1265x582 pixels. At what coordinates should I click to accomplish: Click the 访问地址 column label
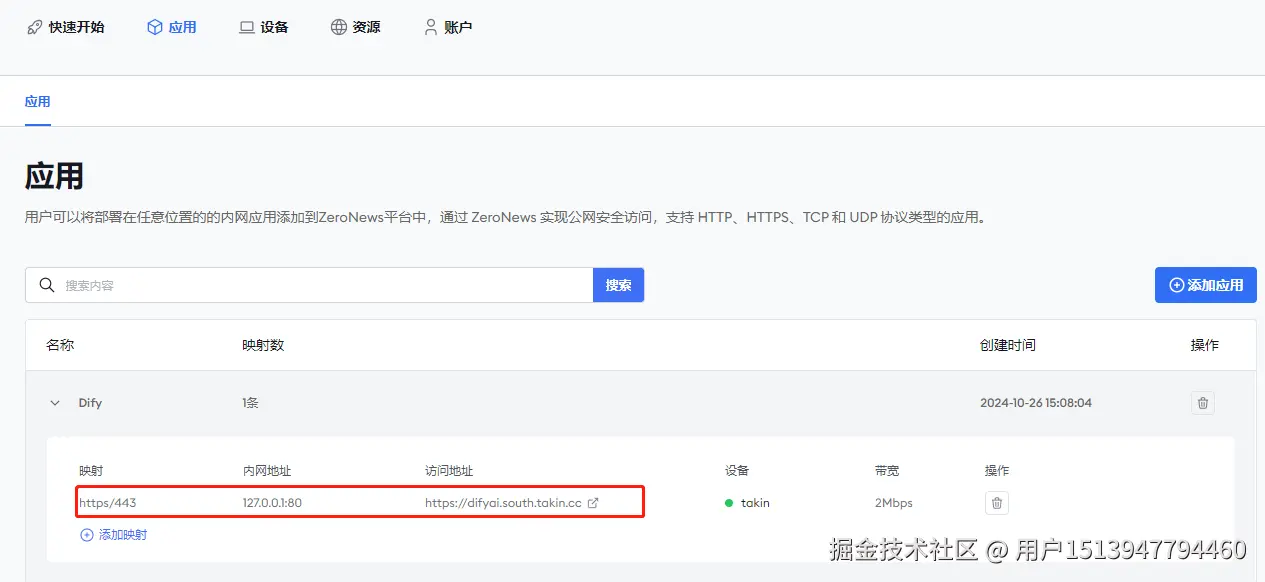(449, 471)
